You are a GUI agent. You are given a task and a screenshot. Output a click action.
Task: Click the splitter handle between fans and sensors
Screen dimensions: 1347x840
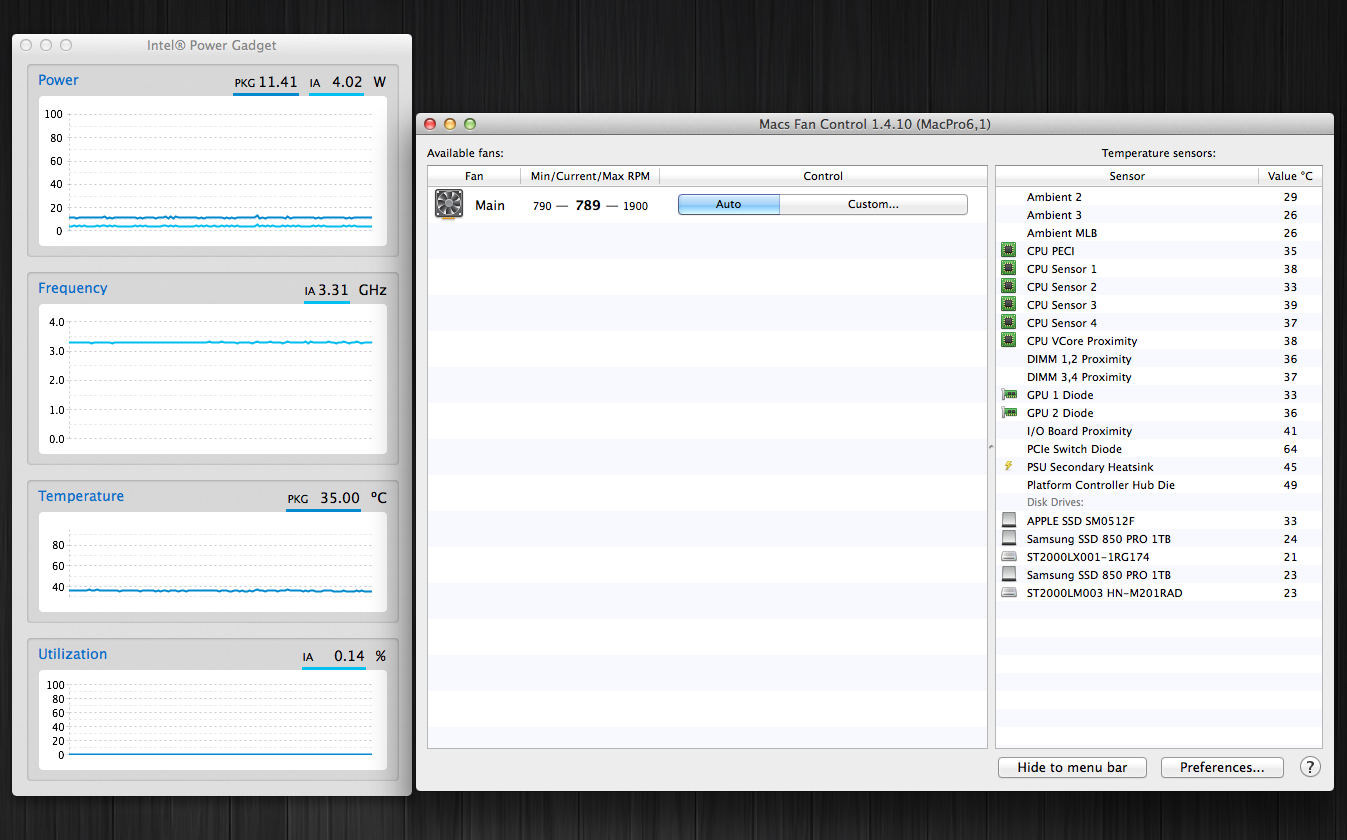pos(991,447)
